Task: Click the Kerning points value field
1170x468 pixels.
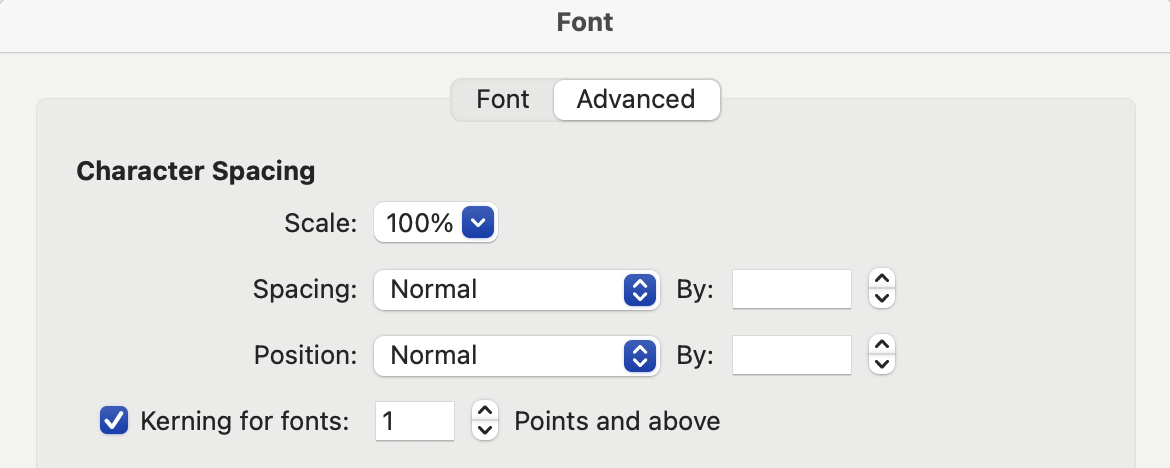Action: [414, 421]
